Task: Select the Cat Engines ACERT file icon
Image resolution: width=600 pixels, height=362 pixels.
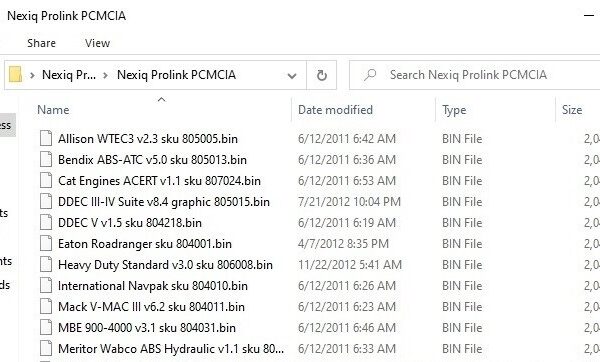Action: [x=46, y=181]
